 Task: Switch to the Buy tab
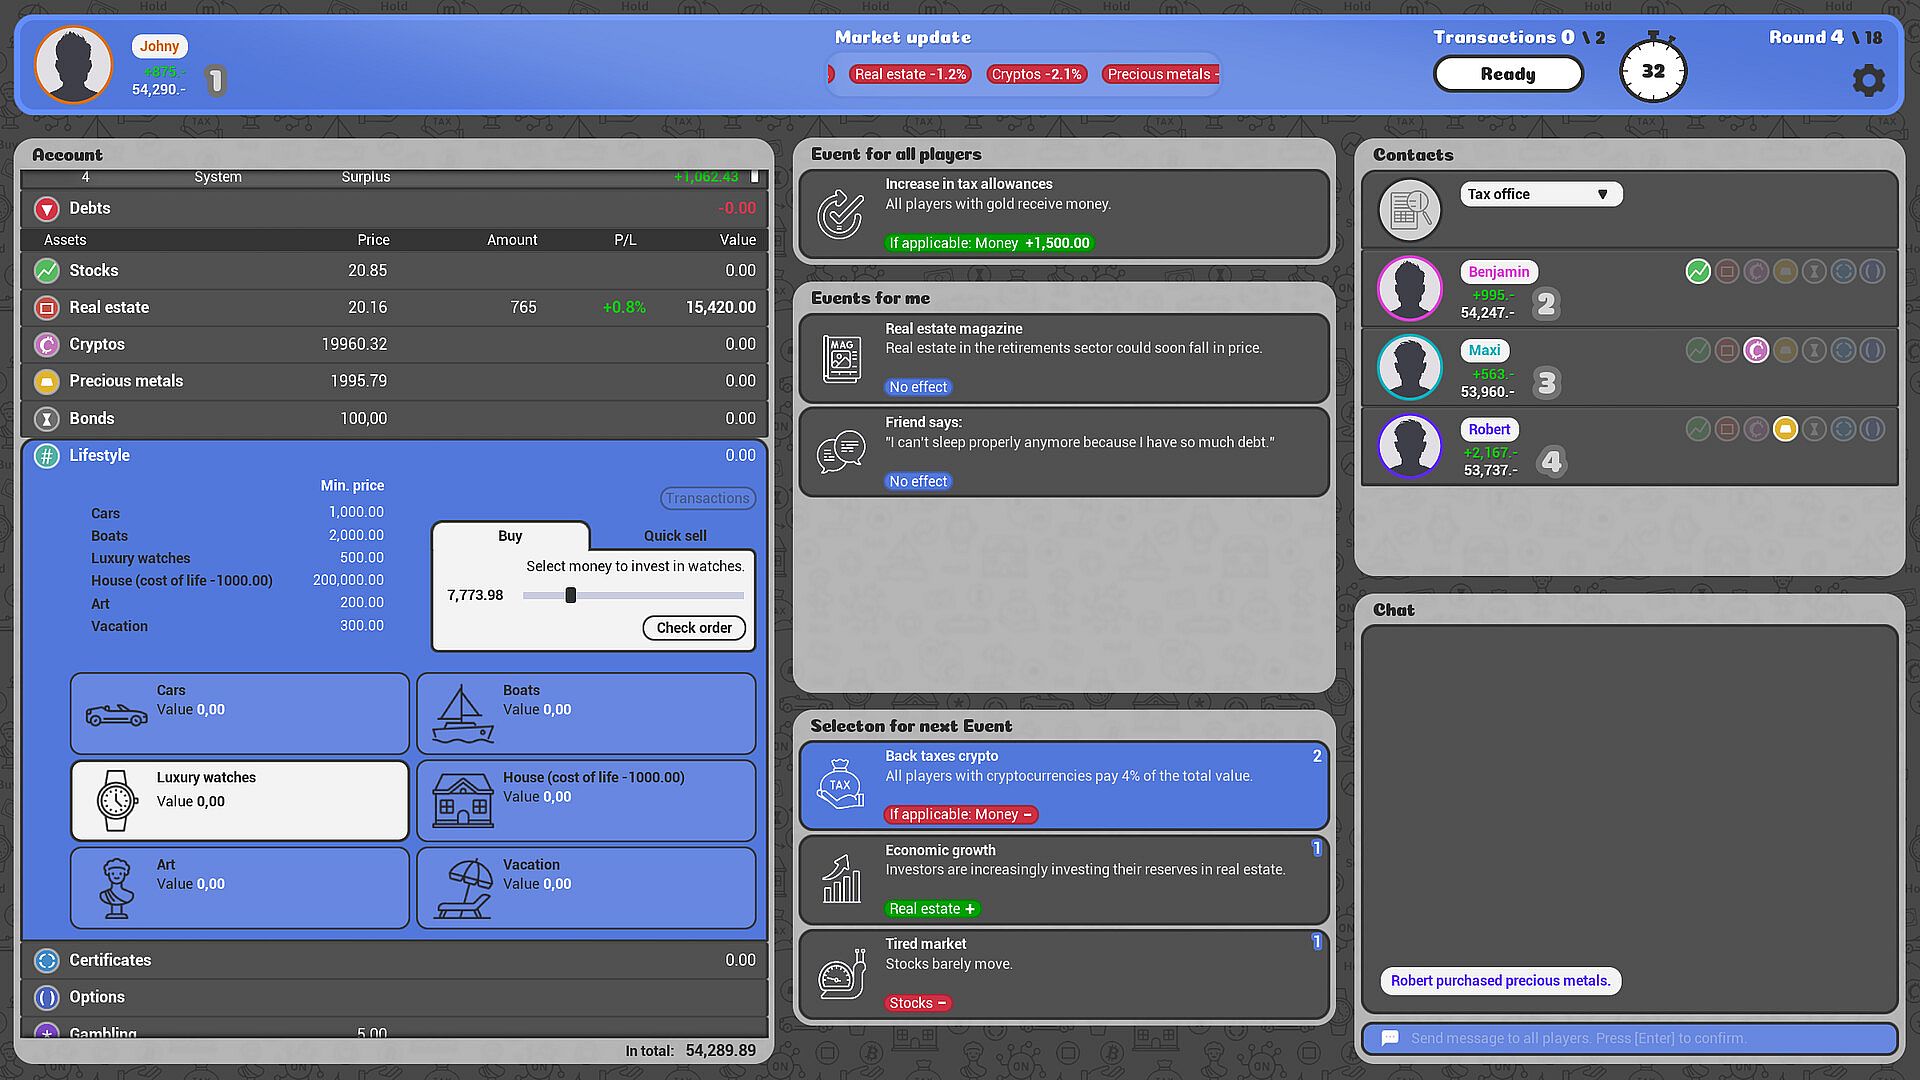(510, 536)
